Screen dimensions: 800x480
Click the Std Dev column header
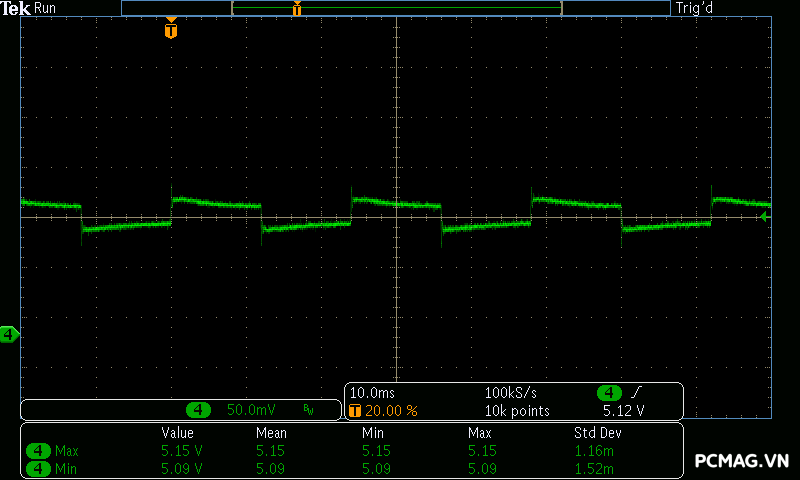(x=596, y=433)
